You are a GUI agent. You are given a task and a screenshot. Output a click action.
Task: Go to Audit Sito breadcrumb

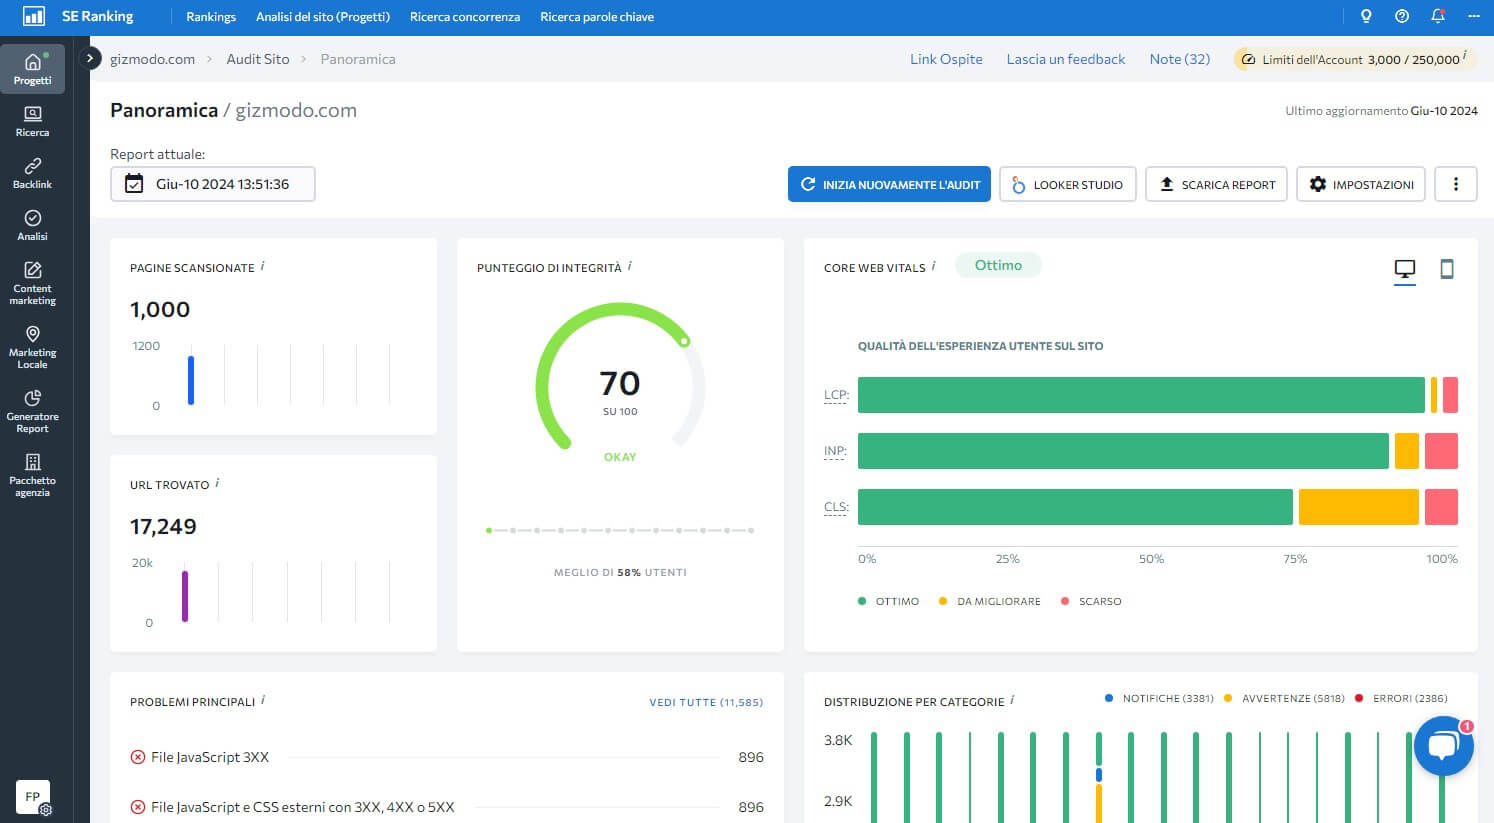click(258, 59)
